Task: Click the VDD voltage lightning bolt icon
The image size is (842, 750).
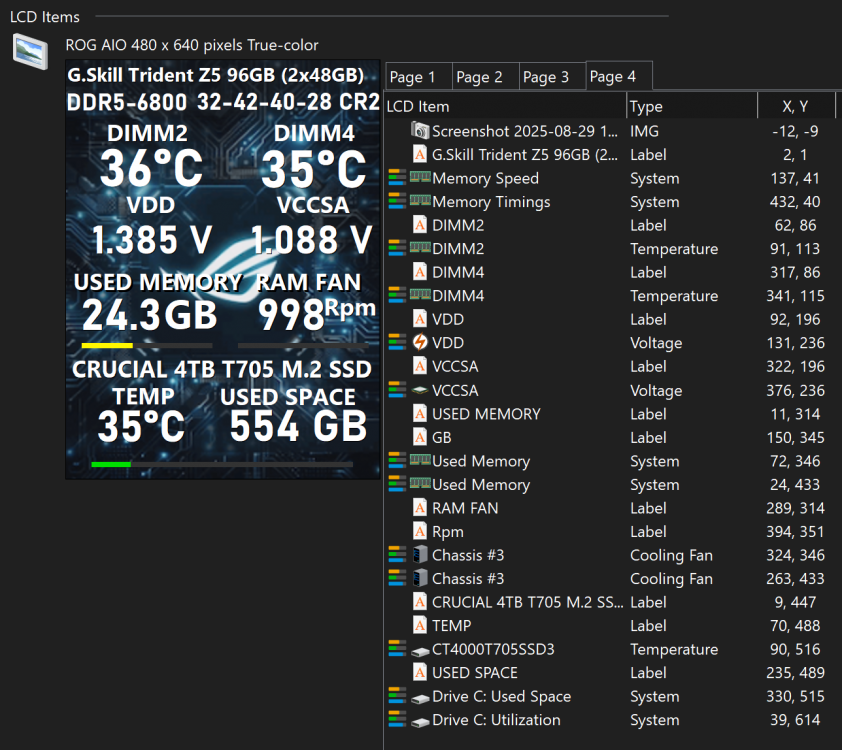Action: [x=420, y=343]
